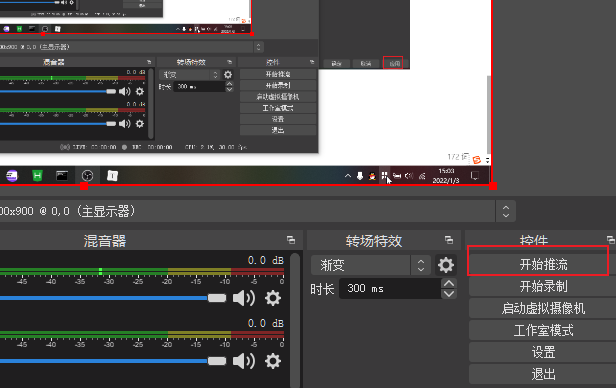Mute the second mixer channel speaker icon

(x=244, y=361)
